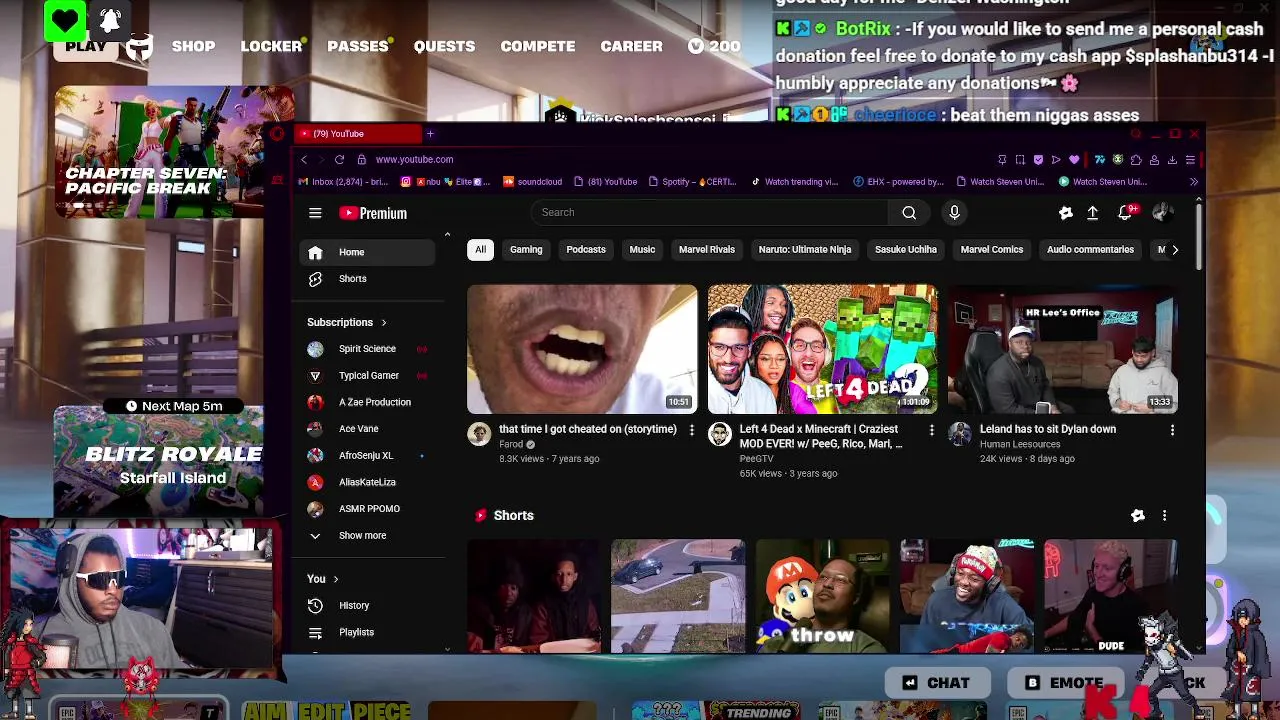Screen dimensions: 1280x720
Task: Switch to Fortnite PASSES tab
Action: [358, 46]
